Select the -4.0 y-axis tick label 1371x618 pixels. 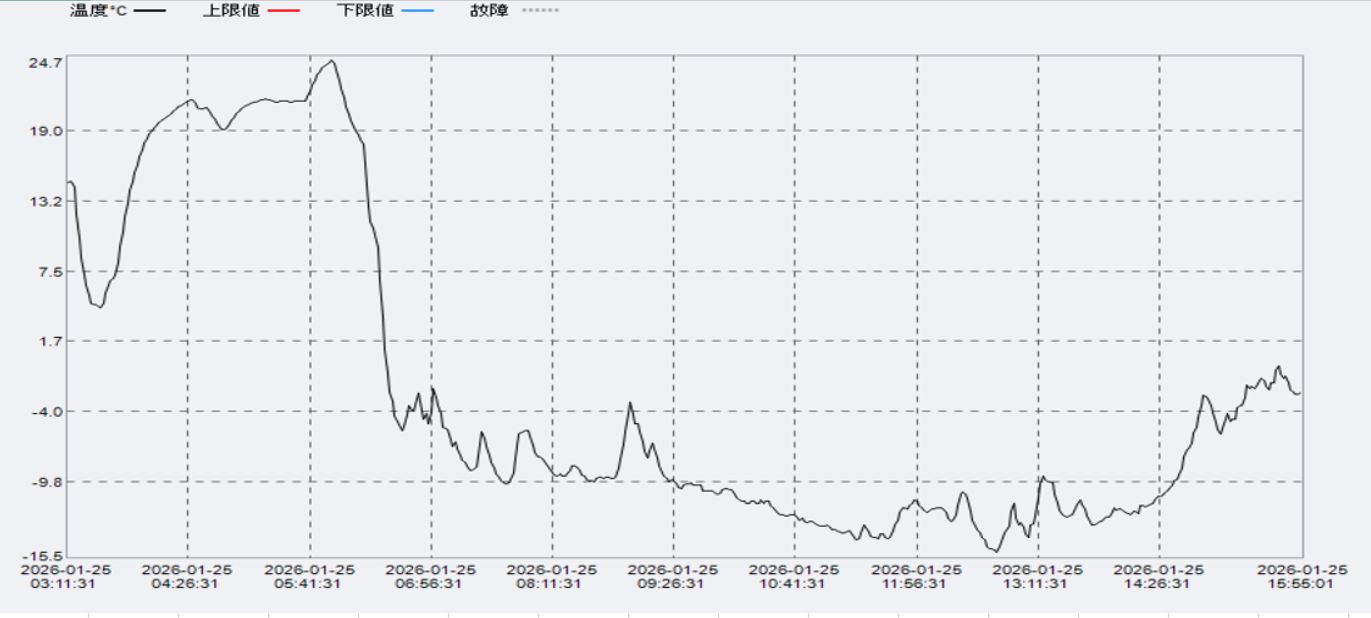pyautogui.click(x=46, y=411)
